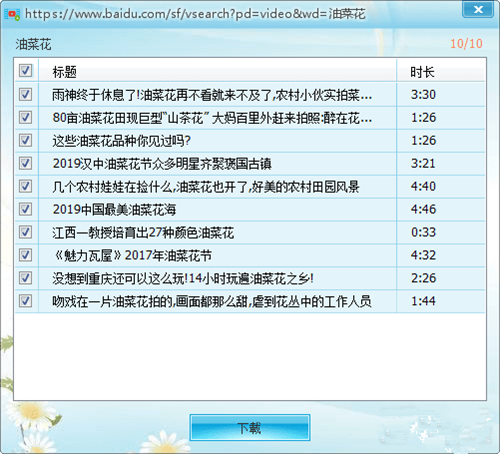This screenshot has height=454, width=500.
Task: Click the 时长 column header
Action: 422,72
